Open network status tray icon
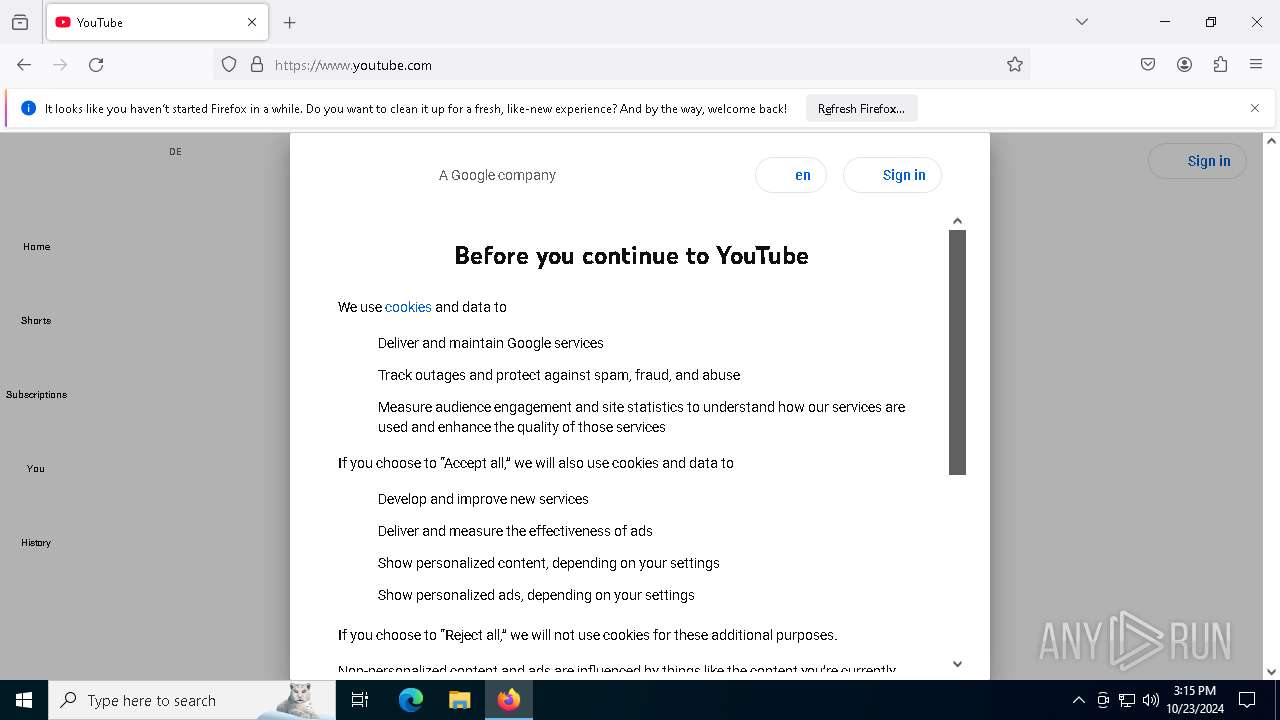This screenshot has height=720, width=1280. click(1127, 700)
